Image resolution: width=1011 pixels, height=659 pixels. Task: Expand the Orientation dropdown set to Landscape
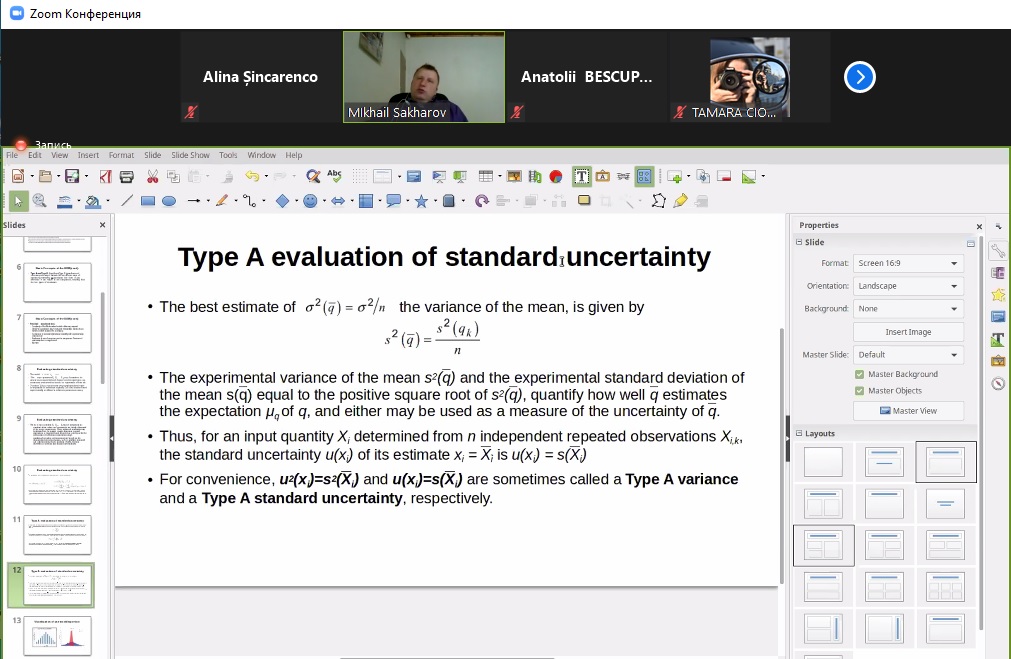(x=908, y=286)
